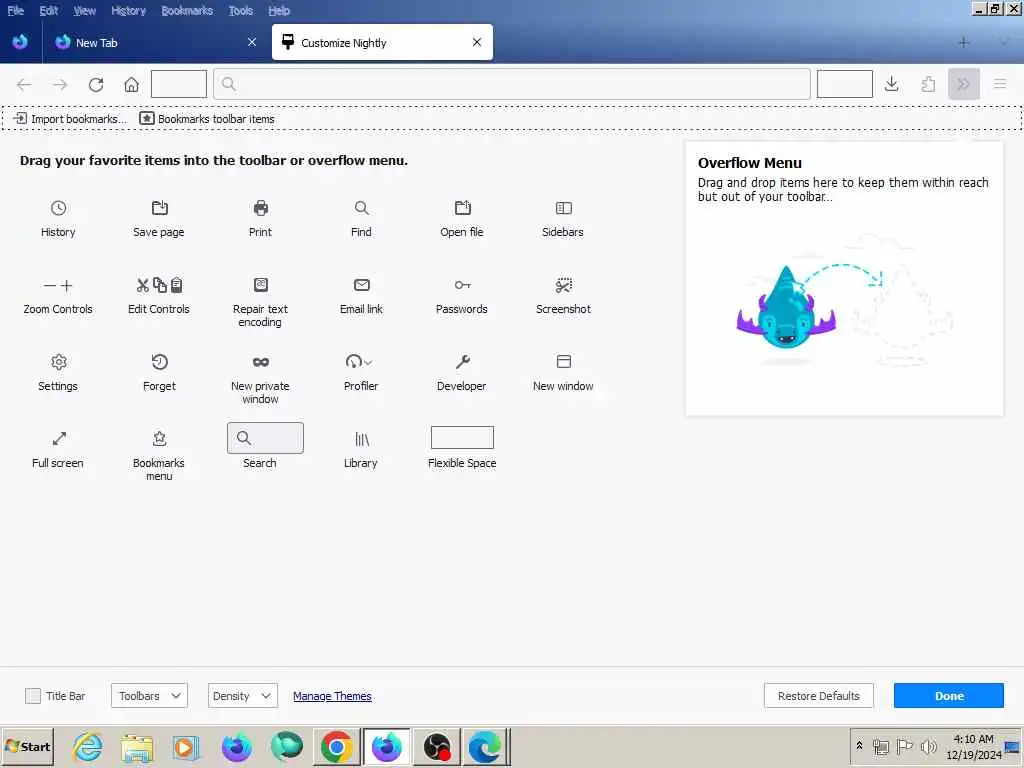Switch to the New Tab tab

coord(157,42)
